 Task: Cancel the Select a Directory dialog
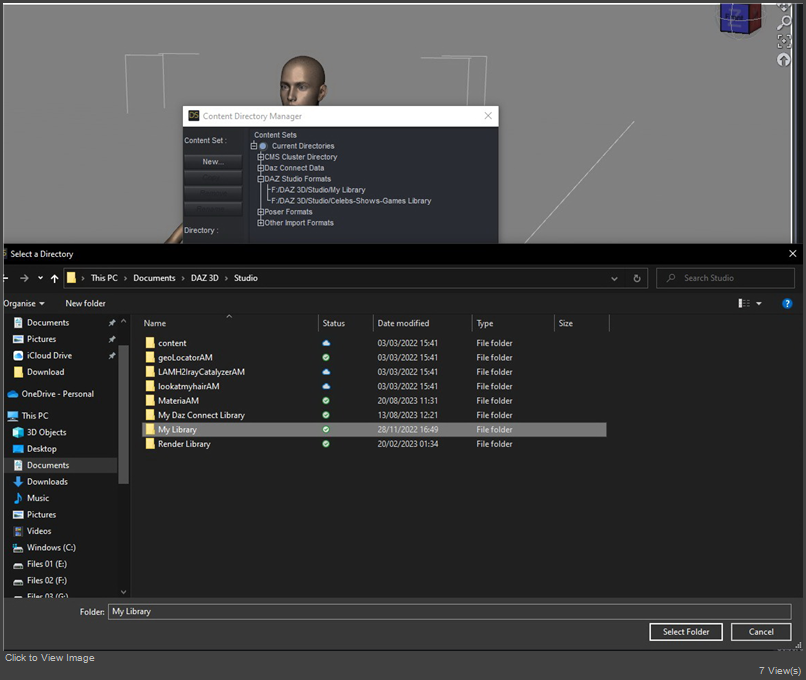pos(761,632)
